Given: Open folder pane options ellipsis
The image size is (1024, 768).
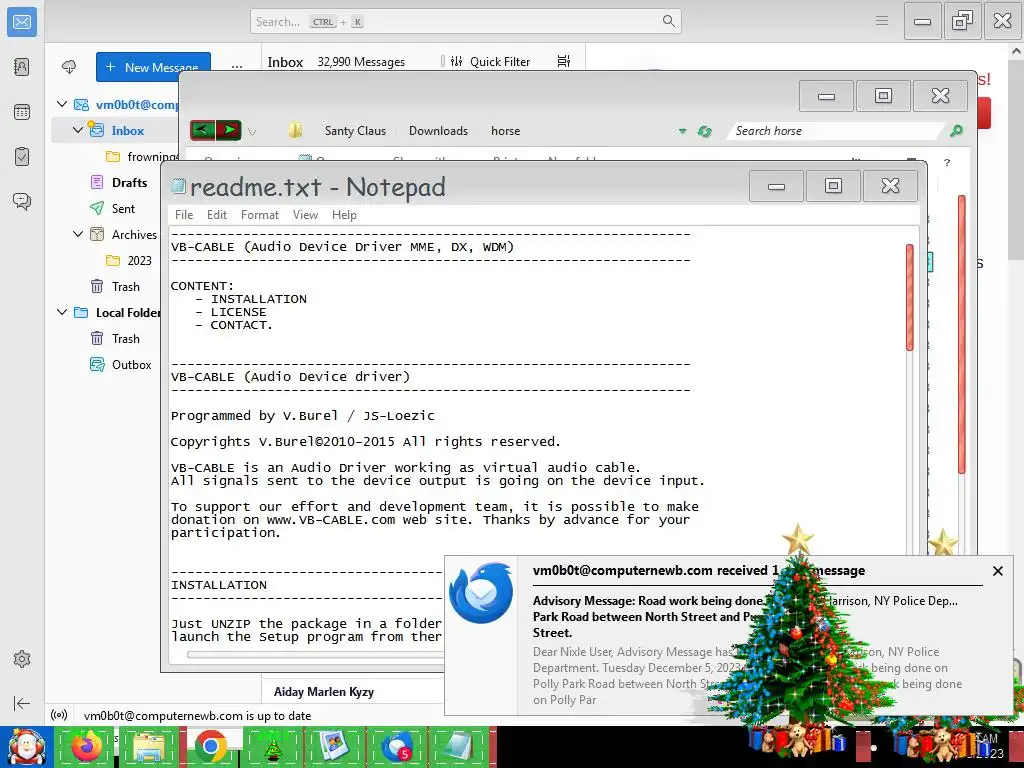Looking at the screenshot, I should coord(236,67).
